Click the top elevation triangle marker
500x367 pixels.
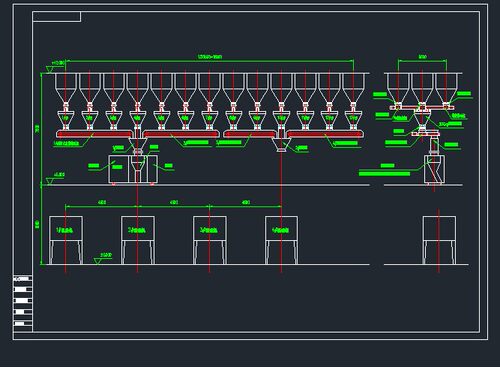(50, 69)
